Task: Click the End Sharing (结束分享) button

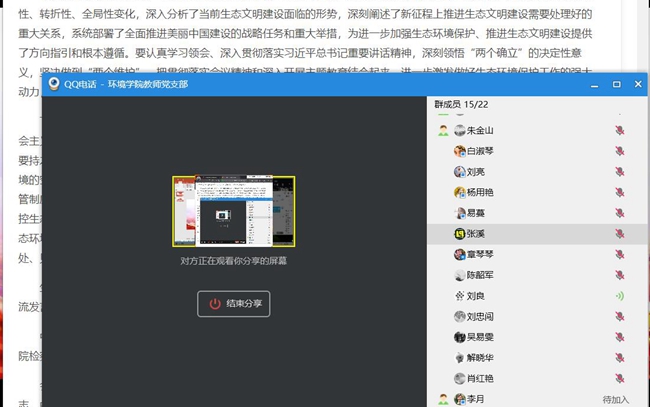Action: 234,304
